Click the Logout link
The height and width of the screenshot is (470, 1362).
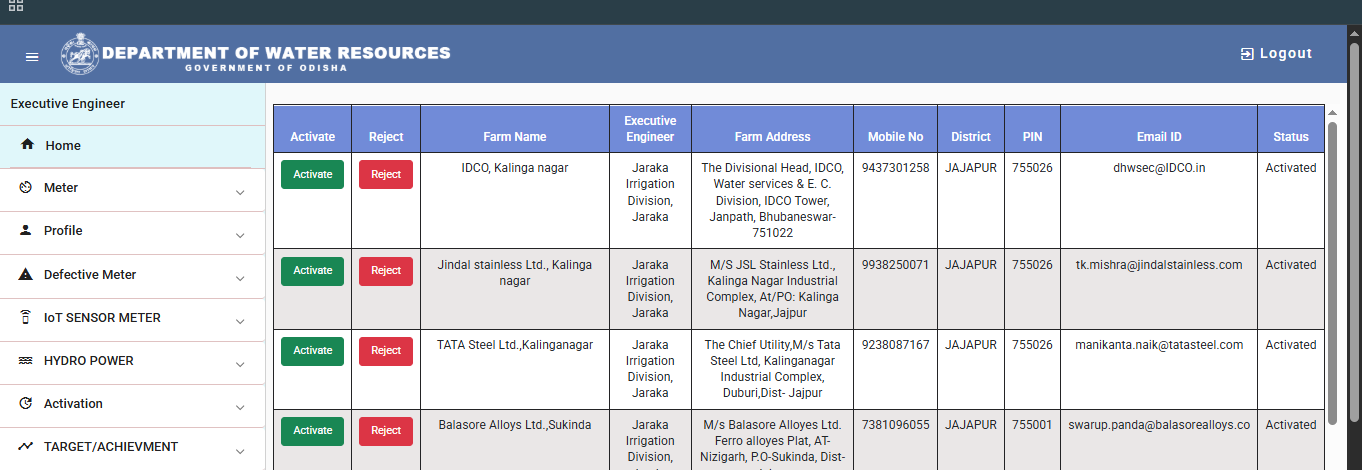(x=1276, y=54)
